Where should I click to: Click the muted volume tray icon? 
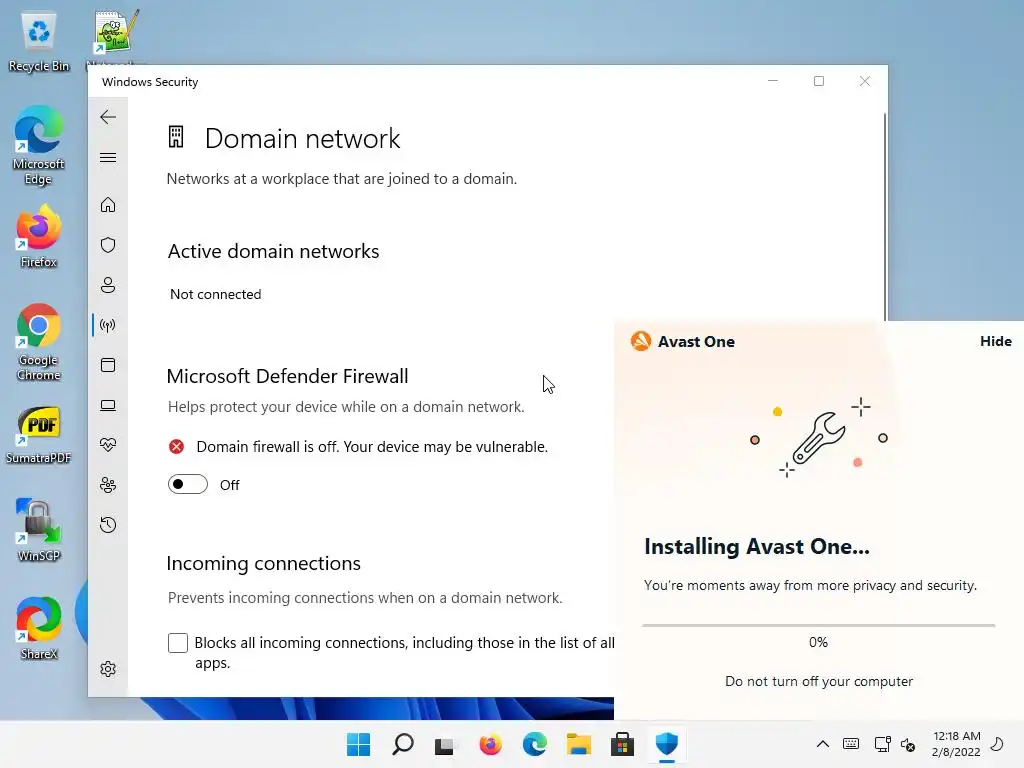click(908, 744)
